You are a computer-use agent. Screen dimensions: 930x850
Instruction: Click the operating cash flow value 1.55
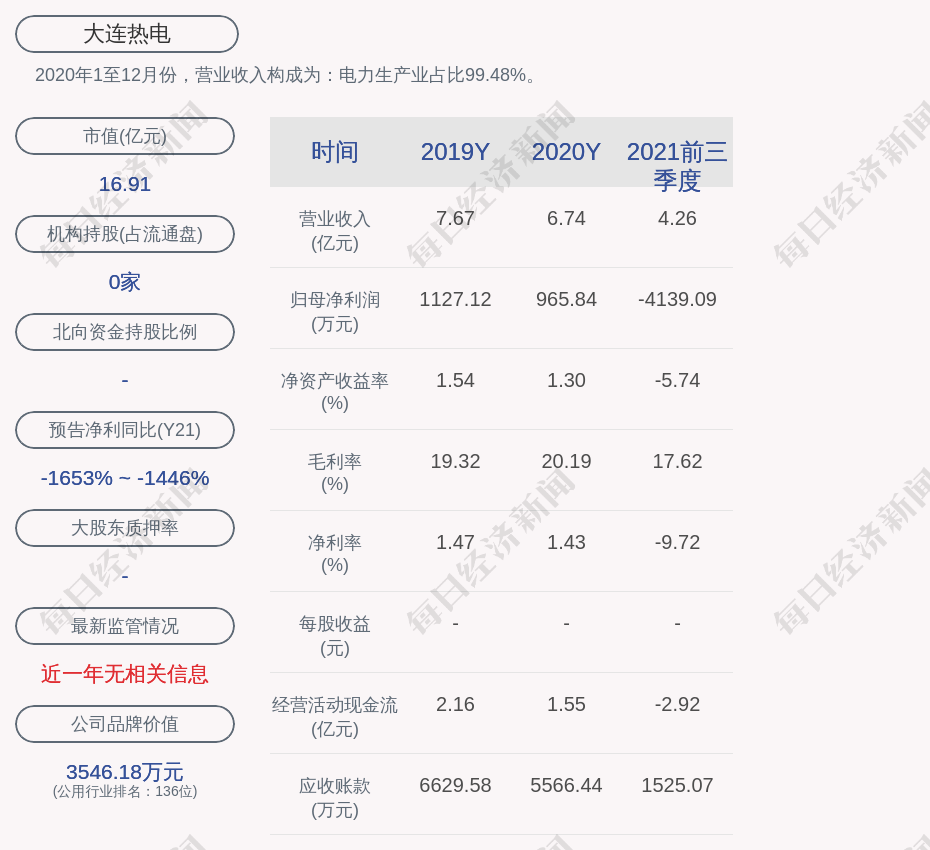pos(566,704)
